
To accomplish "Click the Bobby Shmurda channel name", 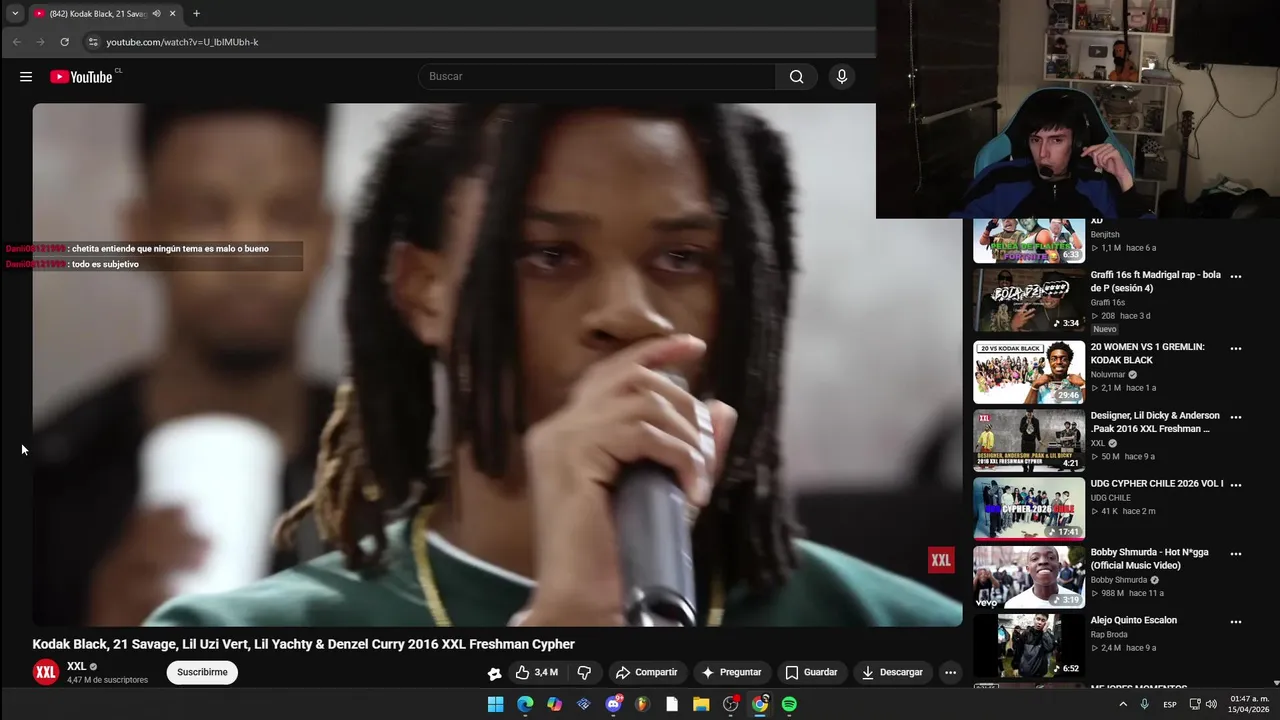I will [x=1119, y=580].
